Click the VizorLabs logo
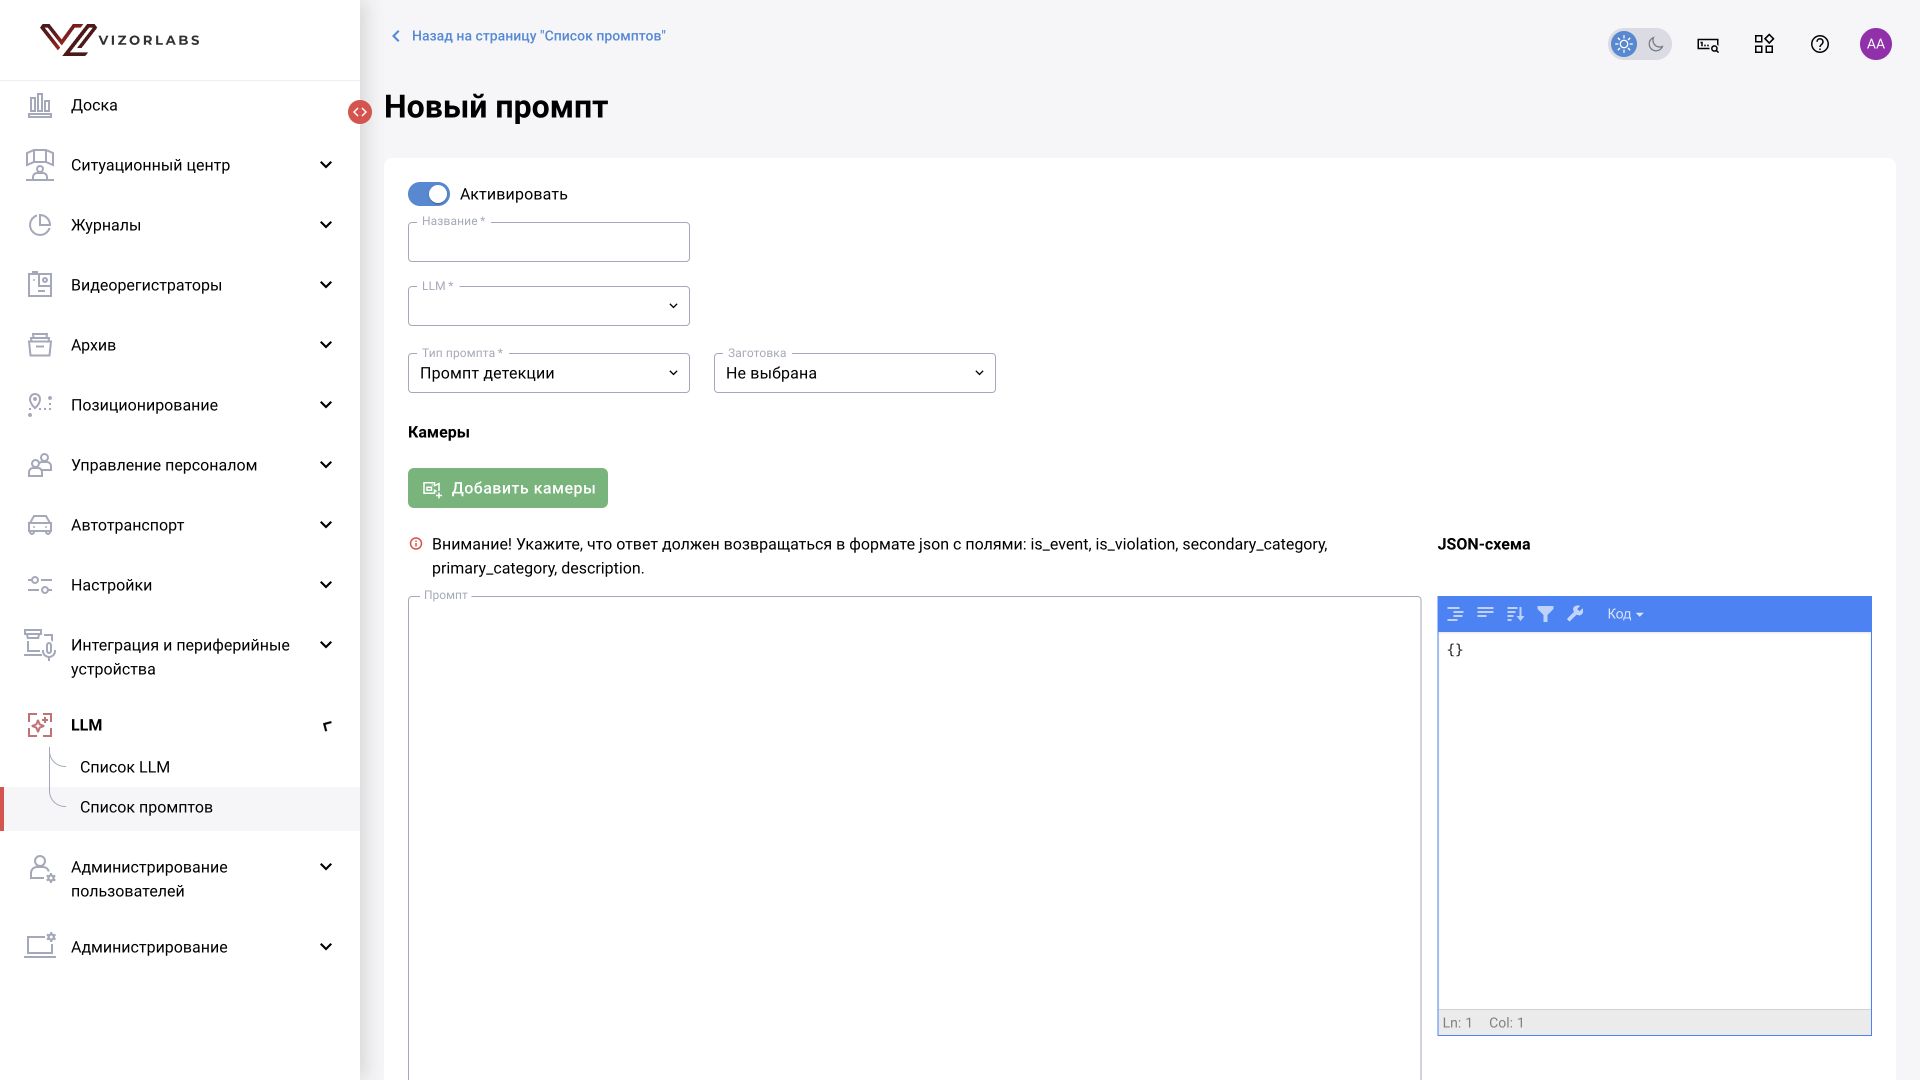Screen dimensions: 1920x1080 pos(120,40)
